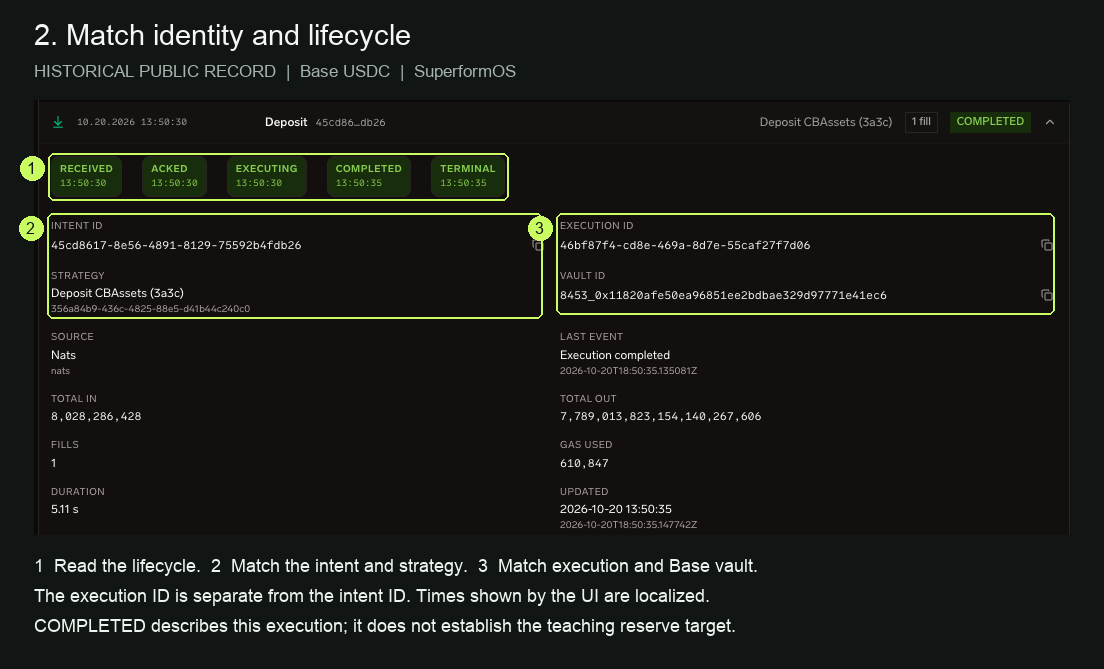The height and width of the screenshot is (669, 1104).
Task: Collapse the deposit row with the chevron
Action: 1050,122
